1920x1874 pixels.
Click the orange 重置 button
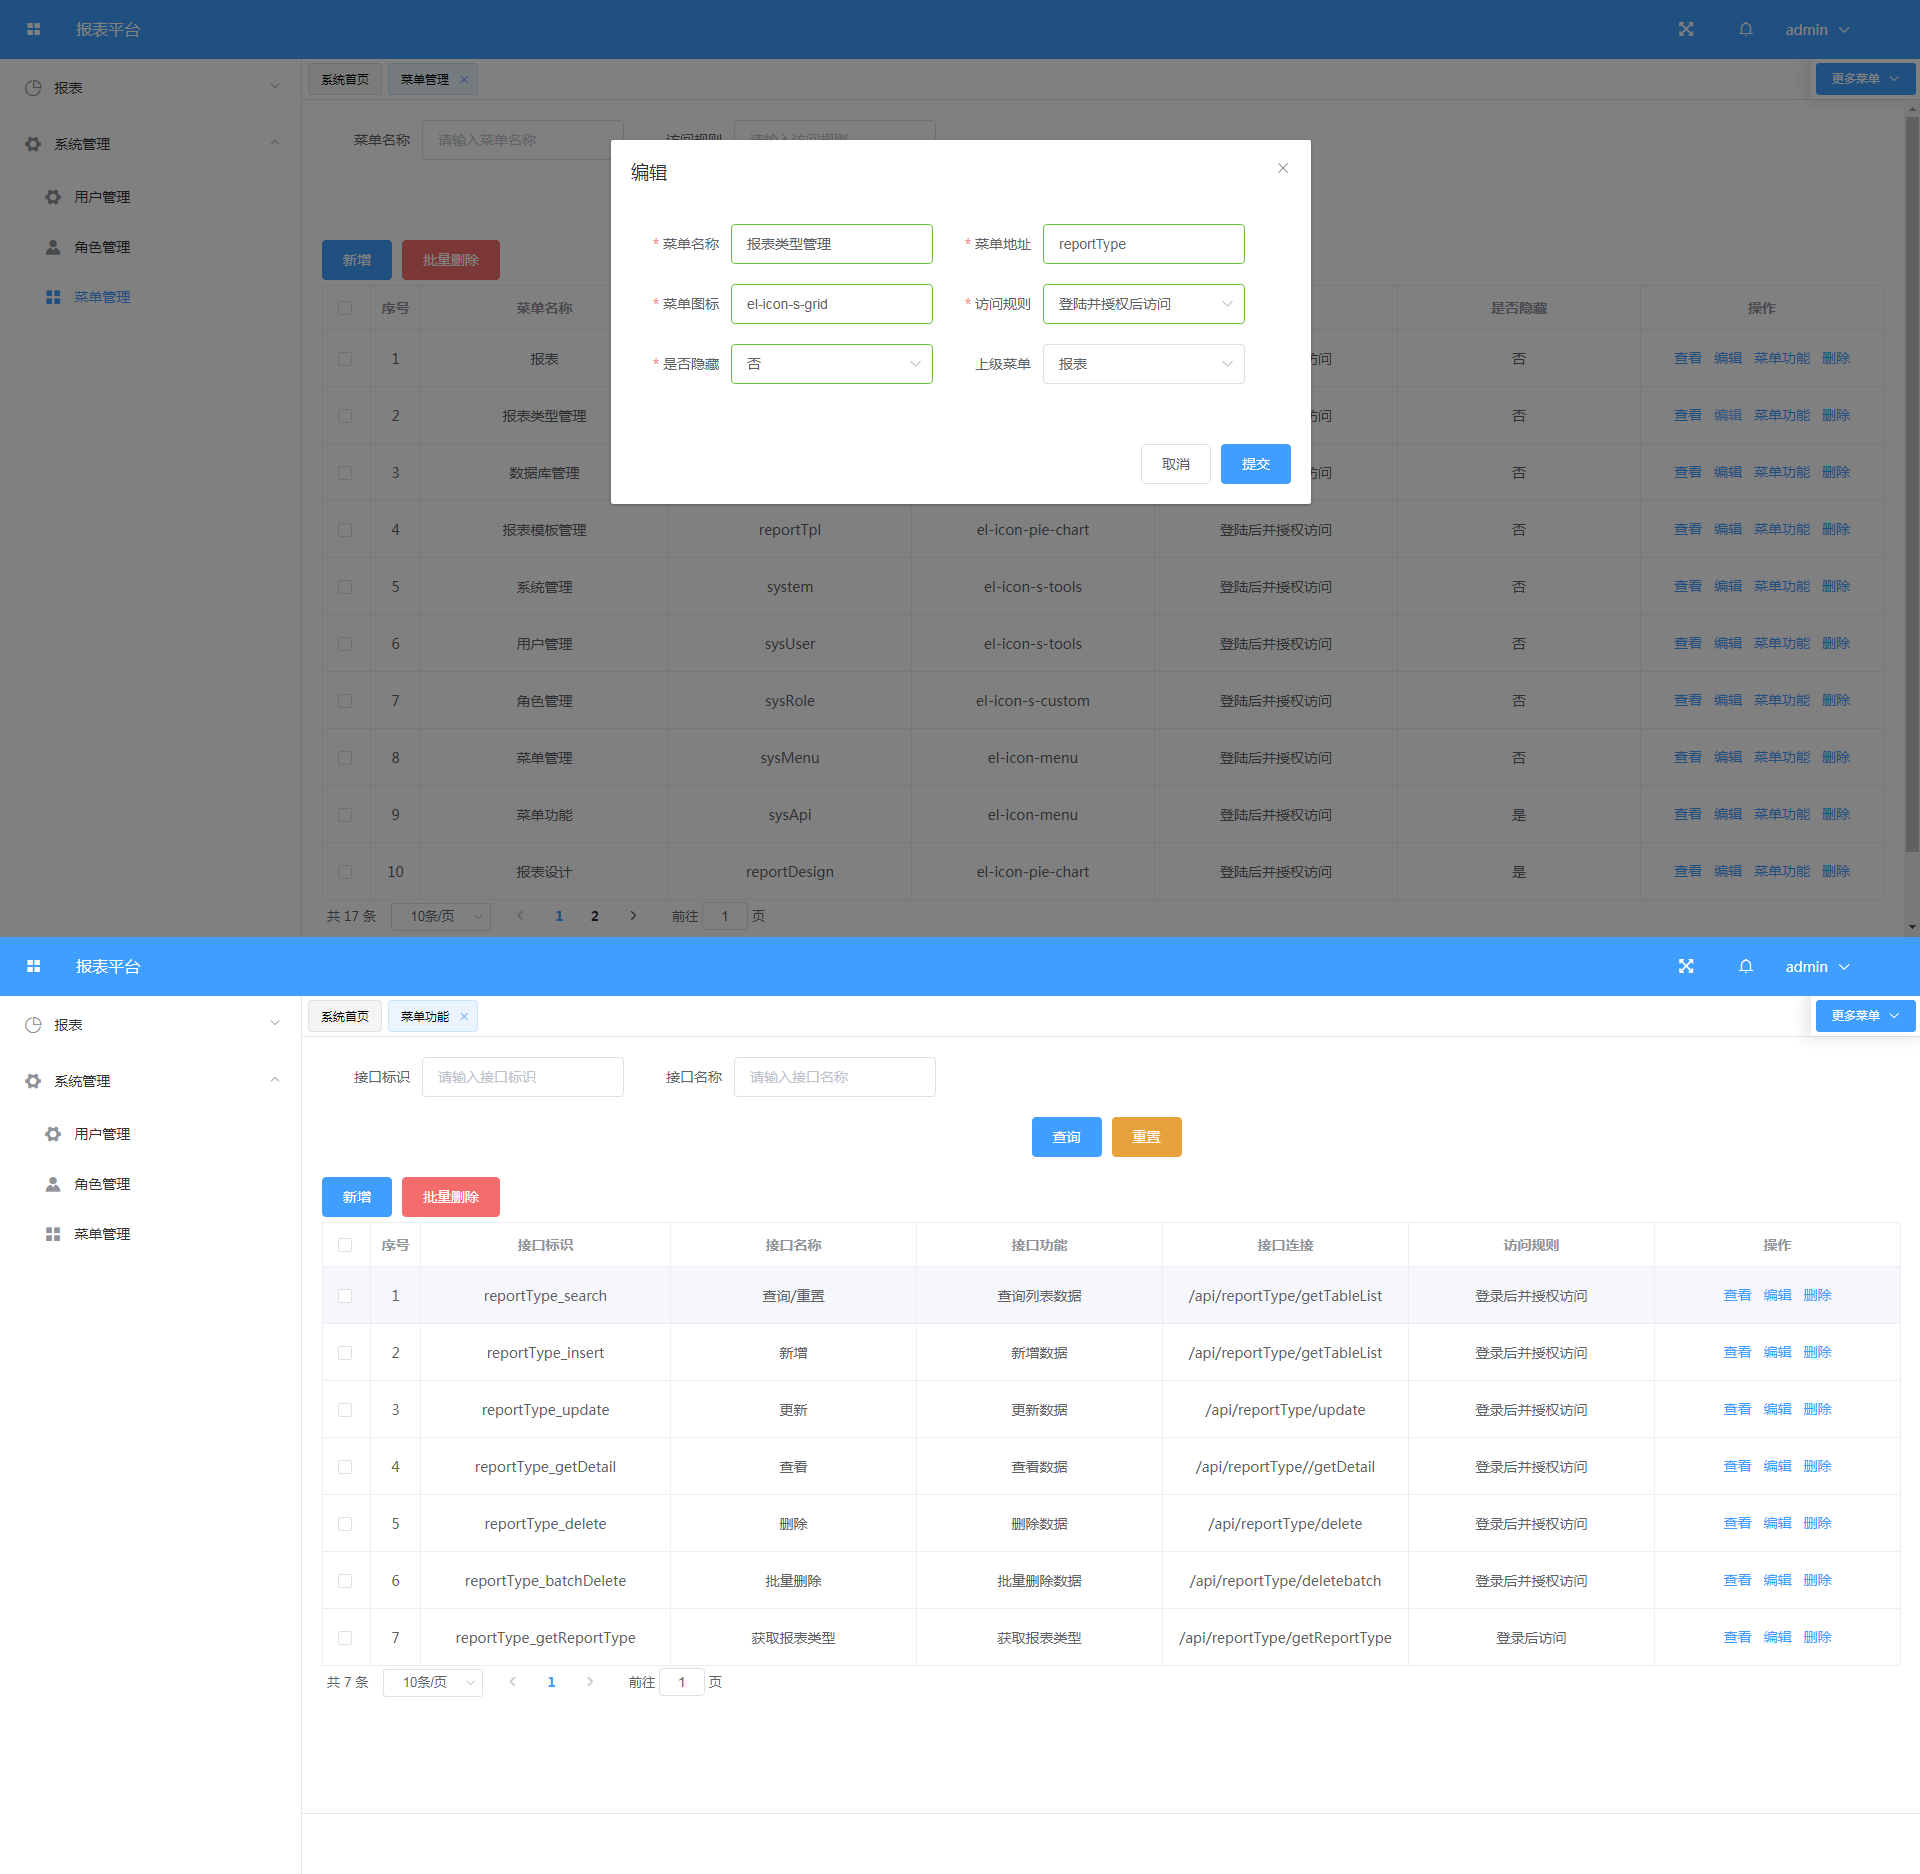(x=1146, y=1137)
